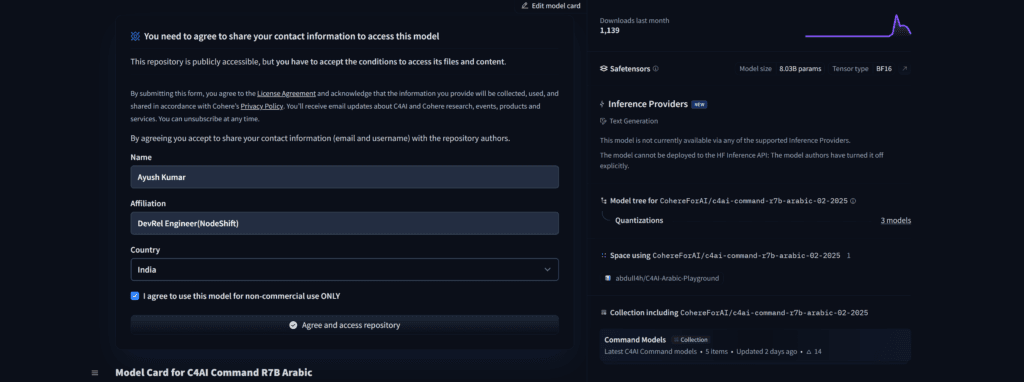Viewport: 1024px width, 382px height.
Task: Click the BF16 tensor type value
Action: tap(884, 69)
